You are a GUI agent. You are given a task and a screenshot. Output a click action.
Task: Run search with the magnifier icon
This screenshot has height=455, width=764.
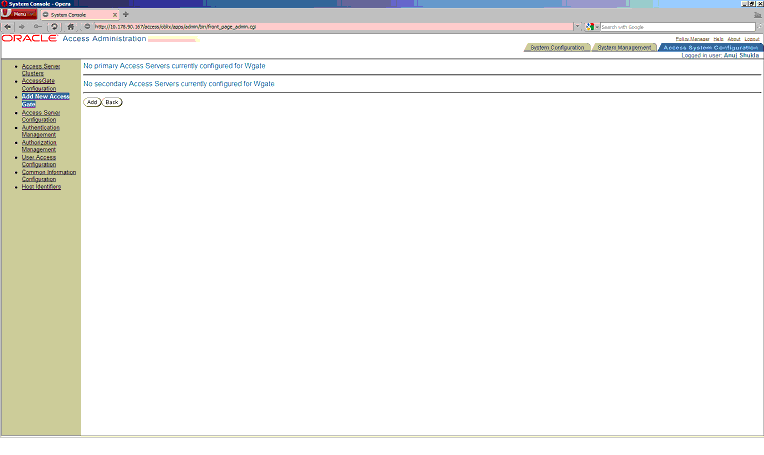coord(759,27)
